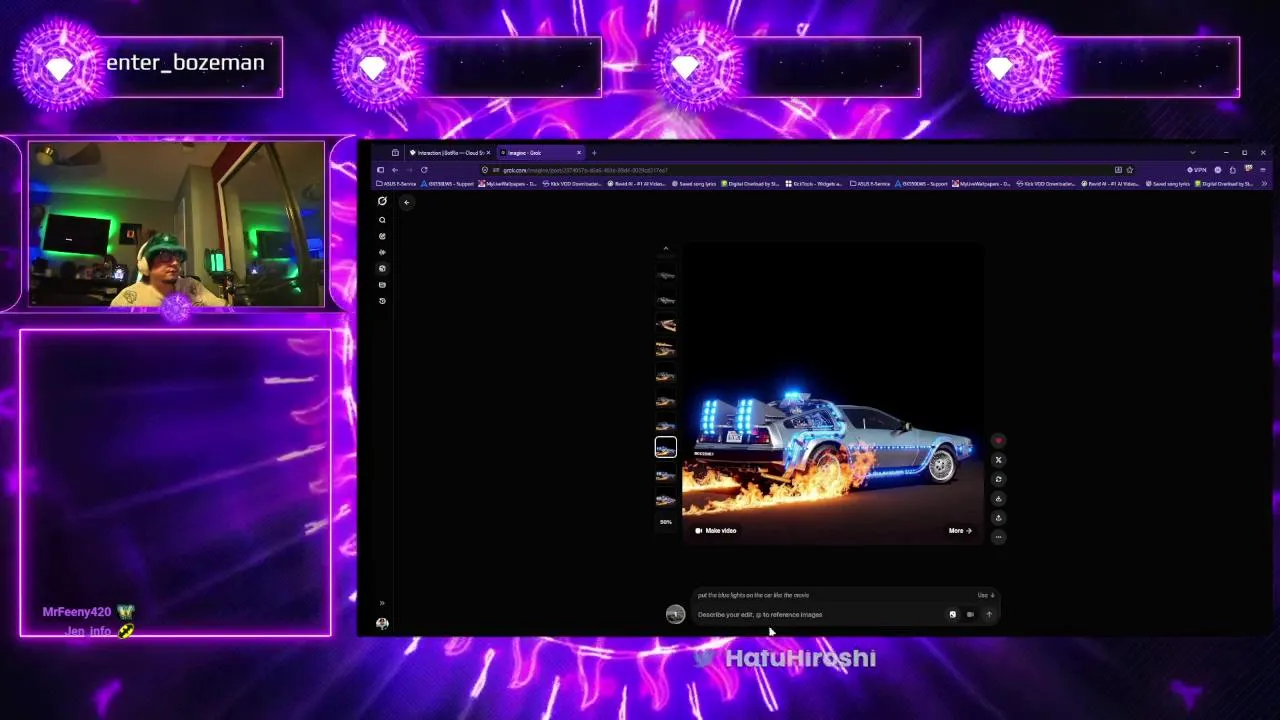Bookmark this page with star icon
Viewport: 1280px width, 720px height.
tap(1130, 170)
